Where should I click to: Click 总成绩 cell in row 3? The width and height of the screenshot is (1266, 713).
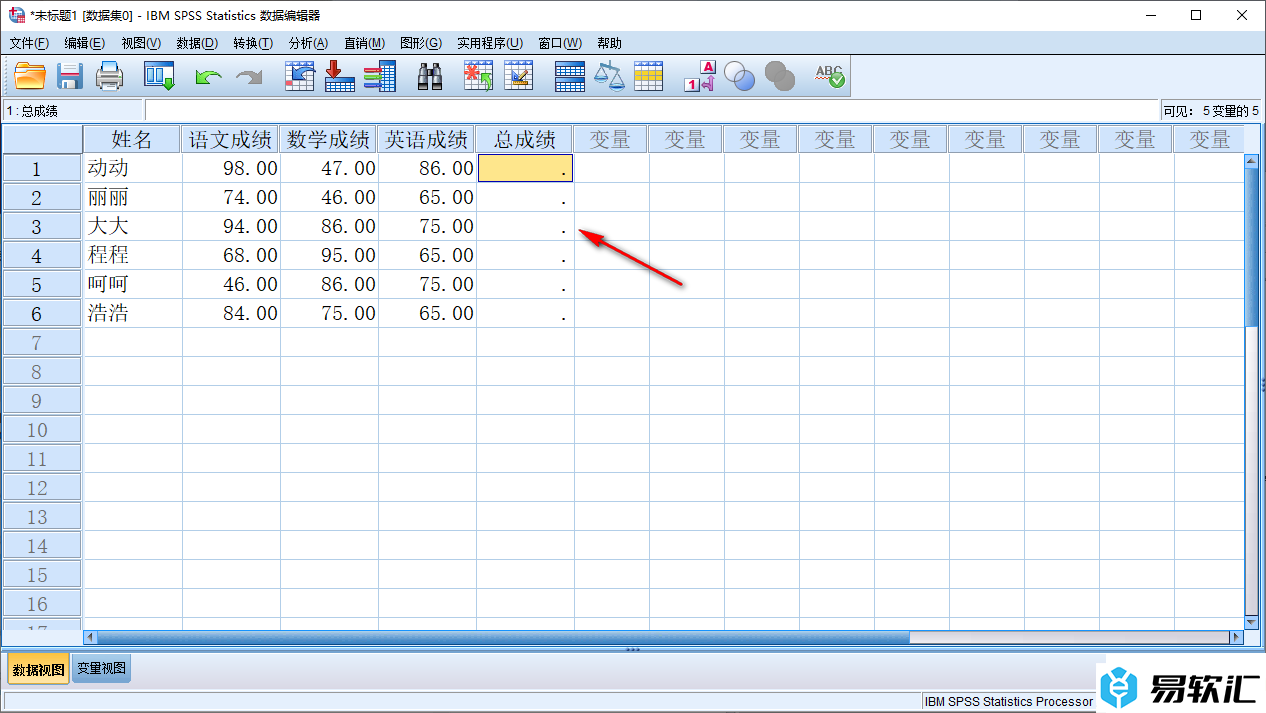(x=525, y=226)
